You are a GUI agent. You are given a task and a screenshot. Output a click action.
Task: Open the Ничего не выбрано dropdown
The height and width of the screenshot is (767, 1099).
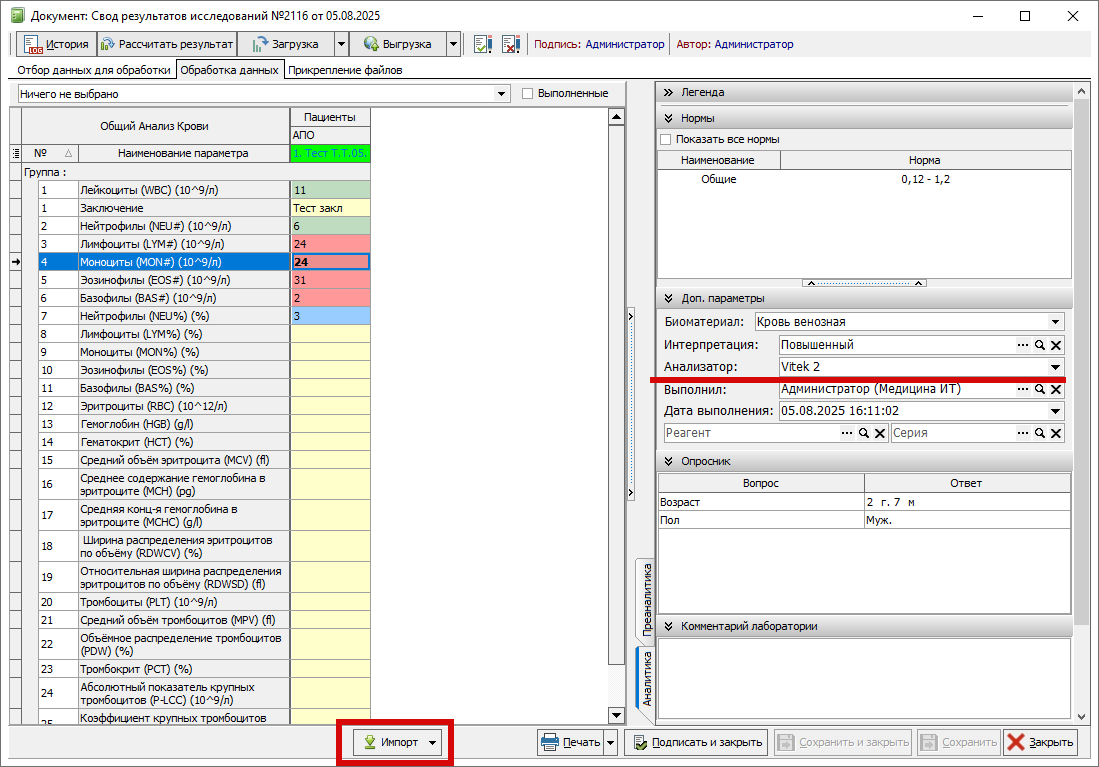coord(502,94)
